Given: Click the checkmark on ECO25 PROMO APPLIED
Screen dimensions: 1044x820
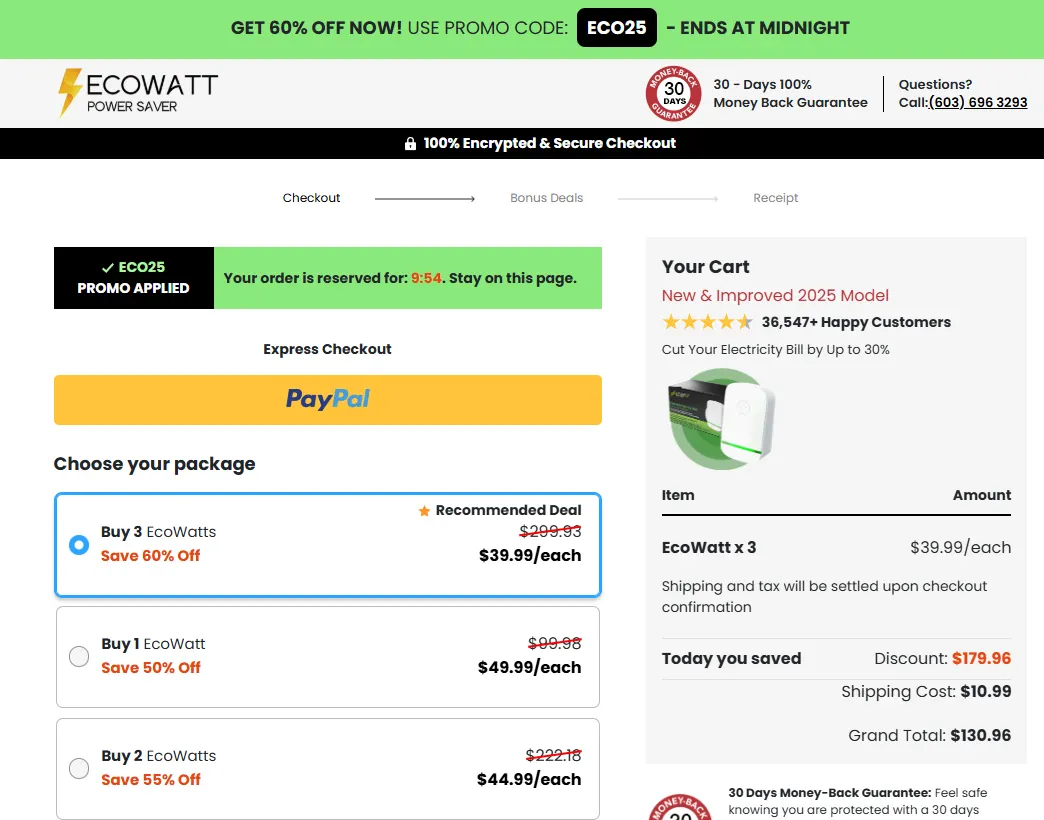Looking at the screenshot, I should click(x=106, y=268).
